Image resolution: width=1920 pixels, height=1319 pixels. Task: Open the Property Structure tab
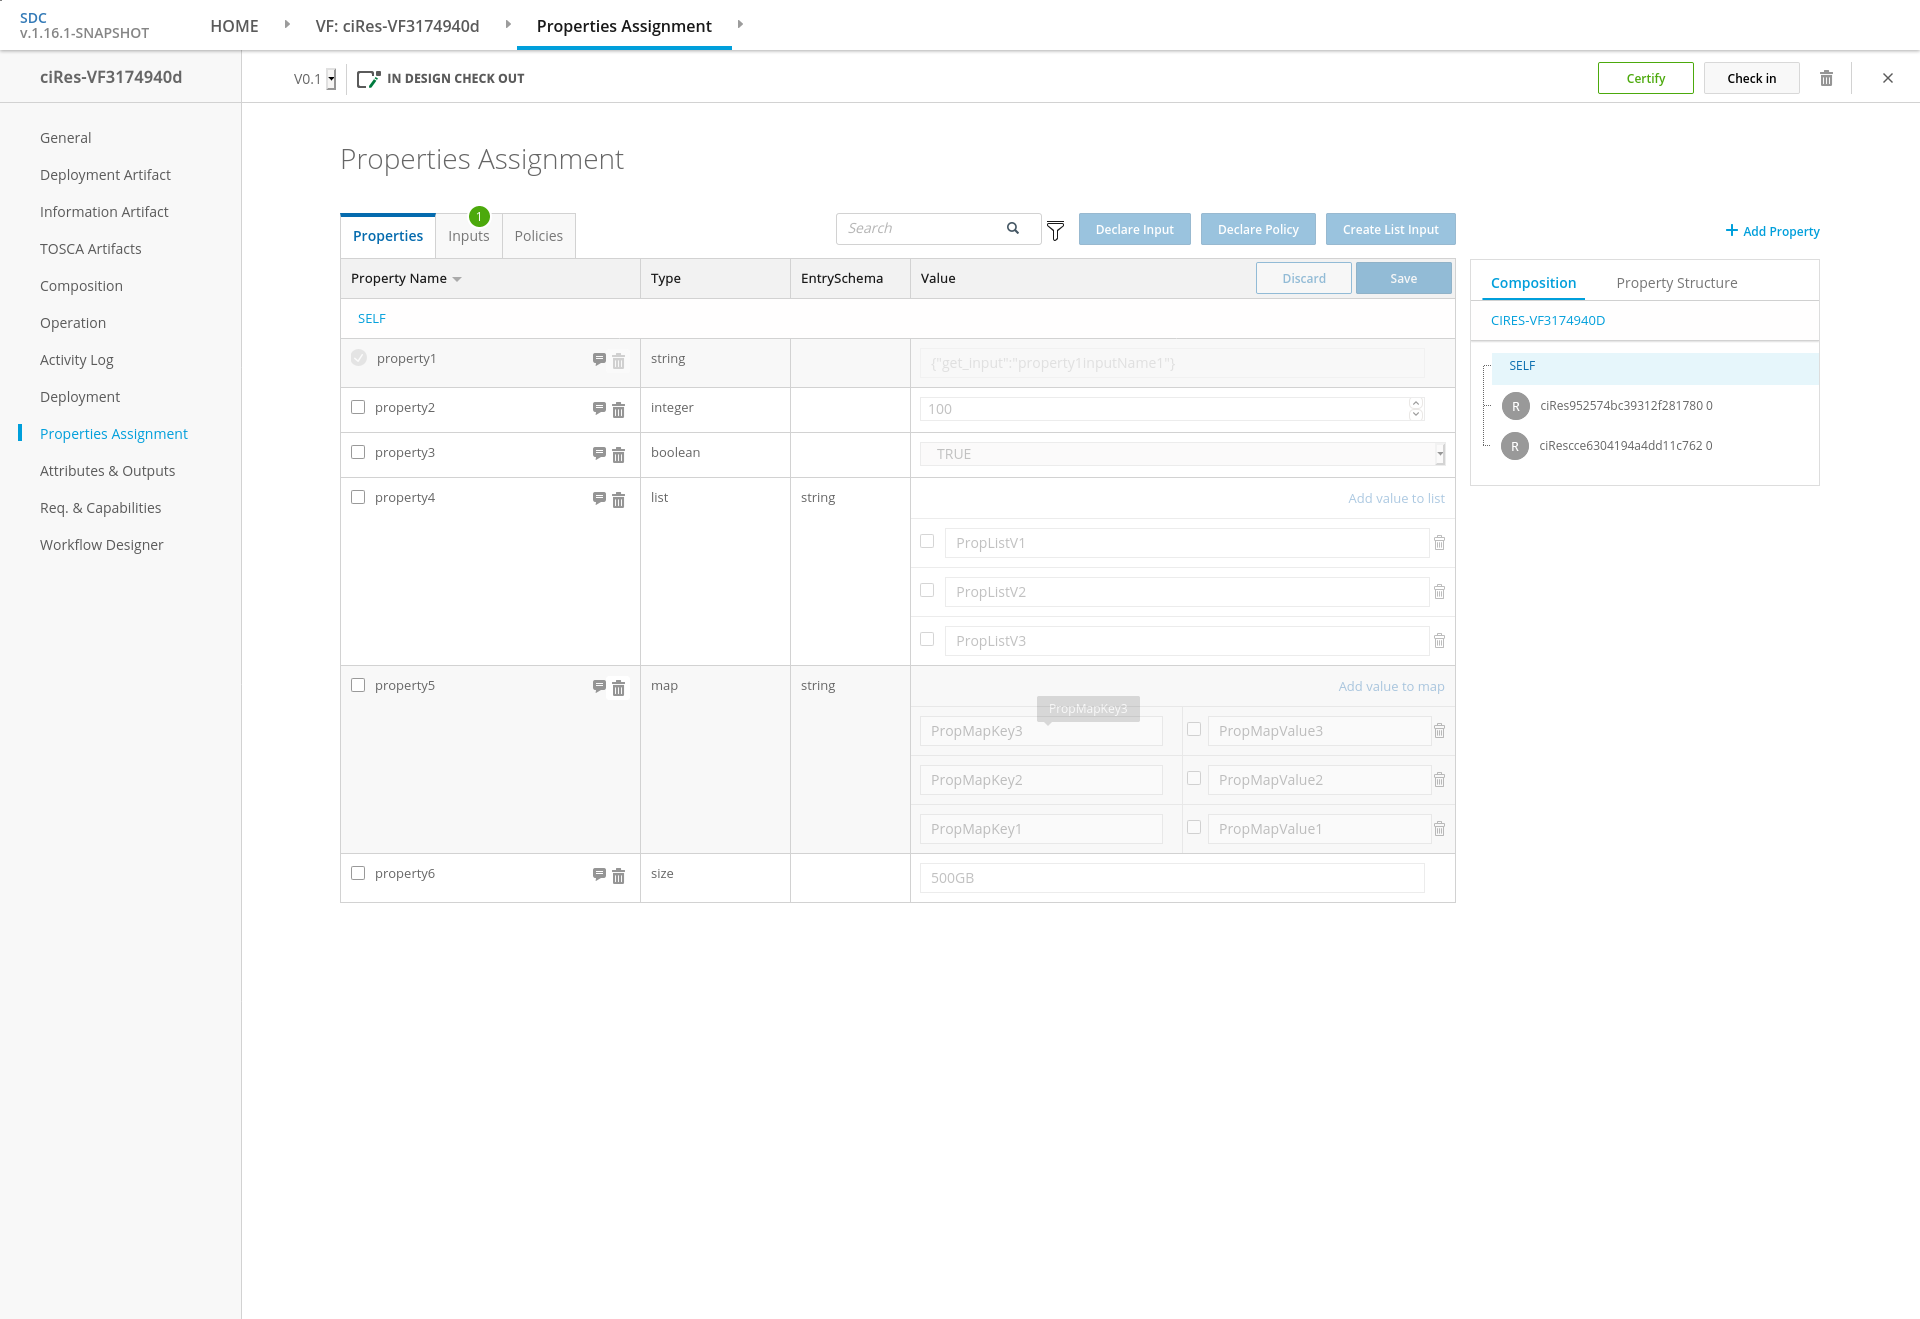pyautogui.click(x=1676, y=283)
